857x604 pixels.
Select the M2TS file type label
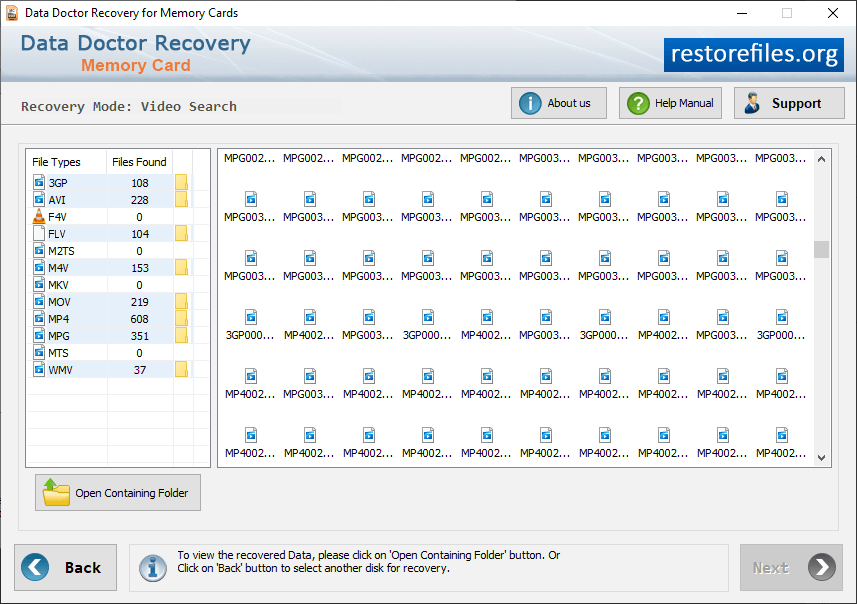coord(61,251)
